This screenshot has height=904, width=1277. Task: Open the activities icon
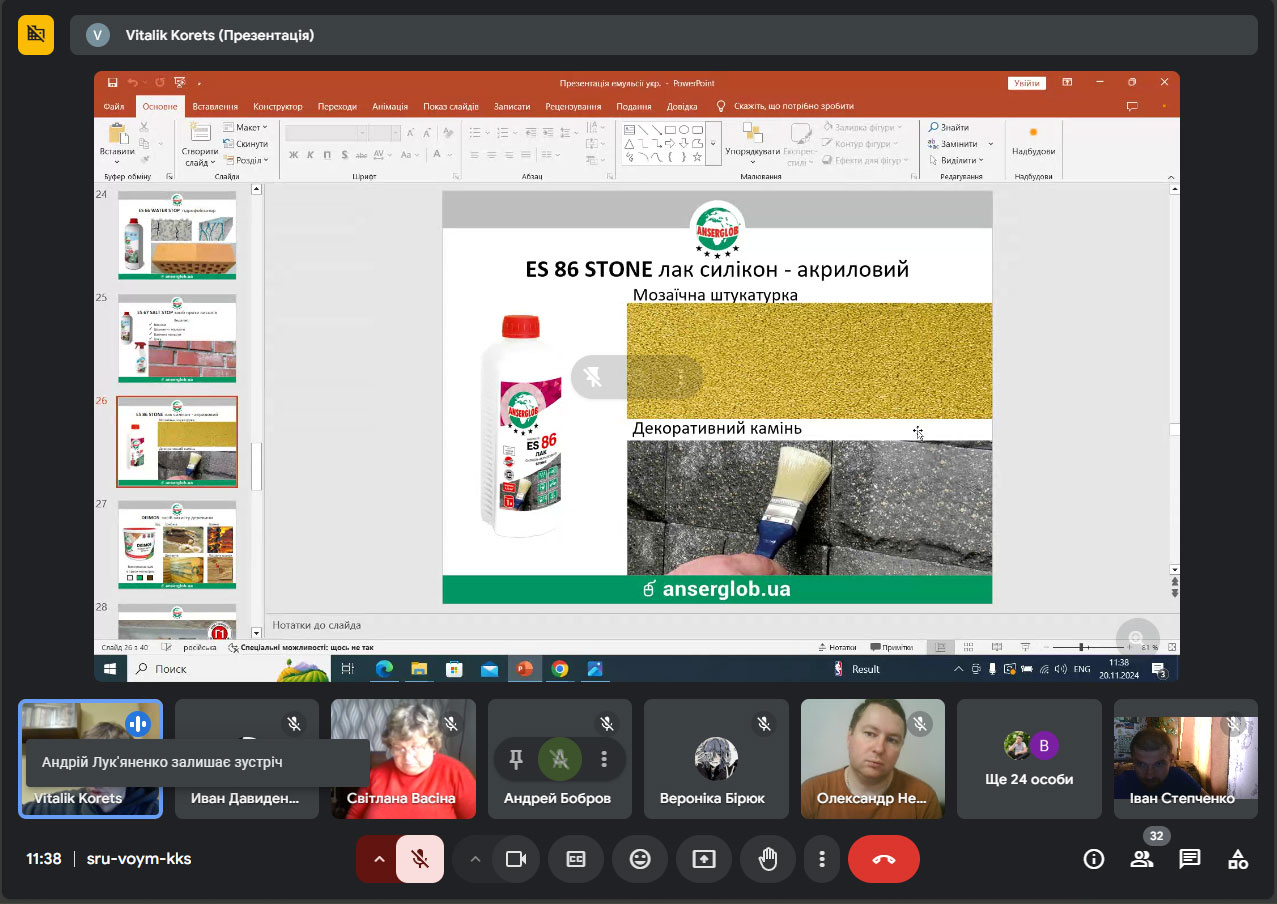[x=1238, y=859]
